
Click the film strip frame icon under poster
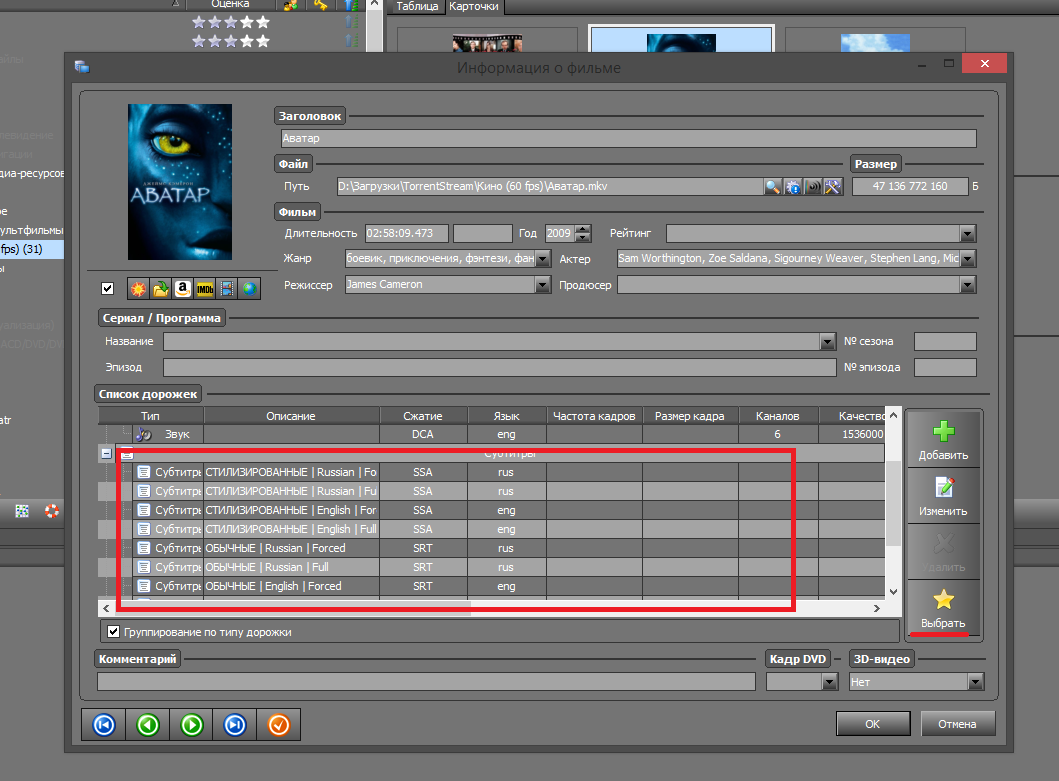coord(227,289)
